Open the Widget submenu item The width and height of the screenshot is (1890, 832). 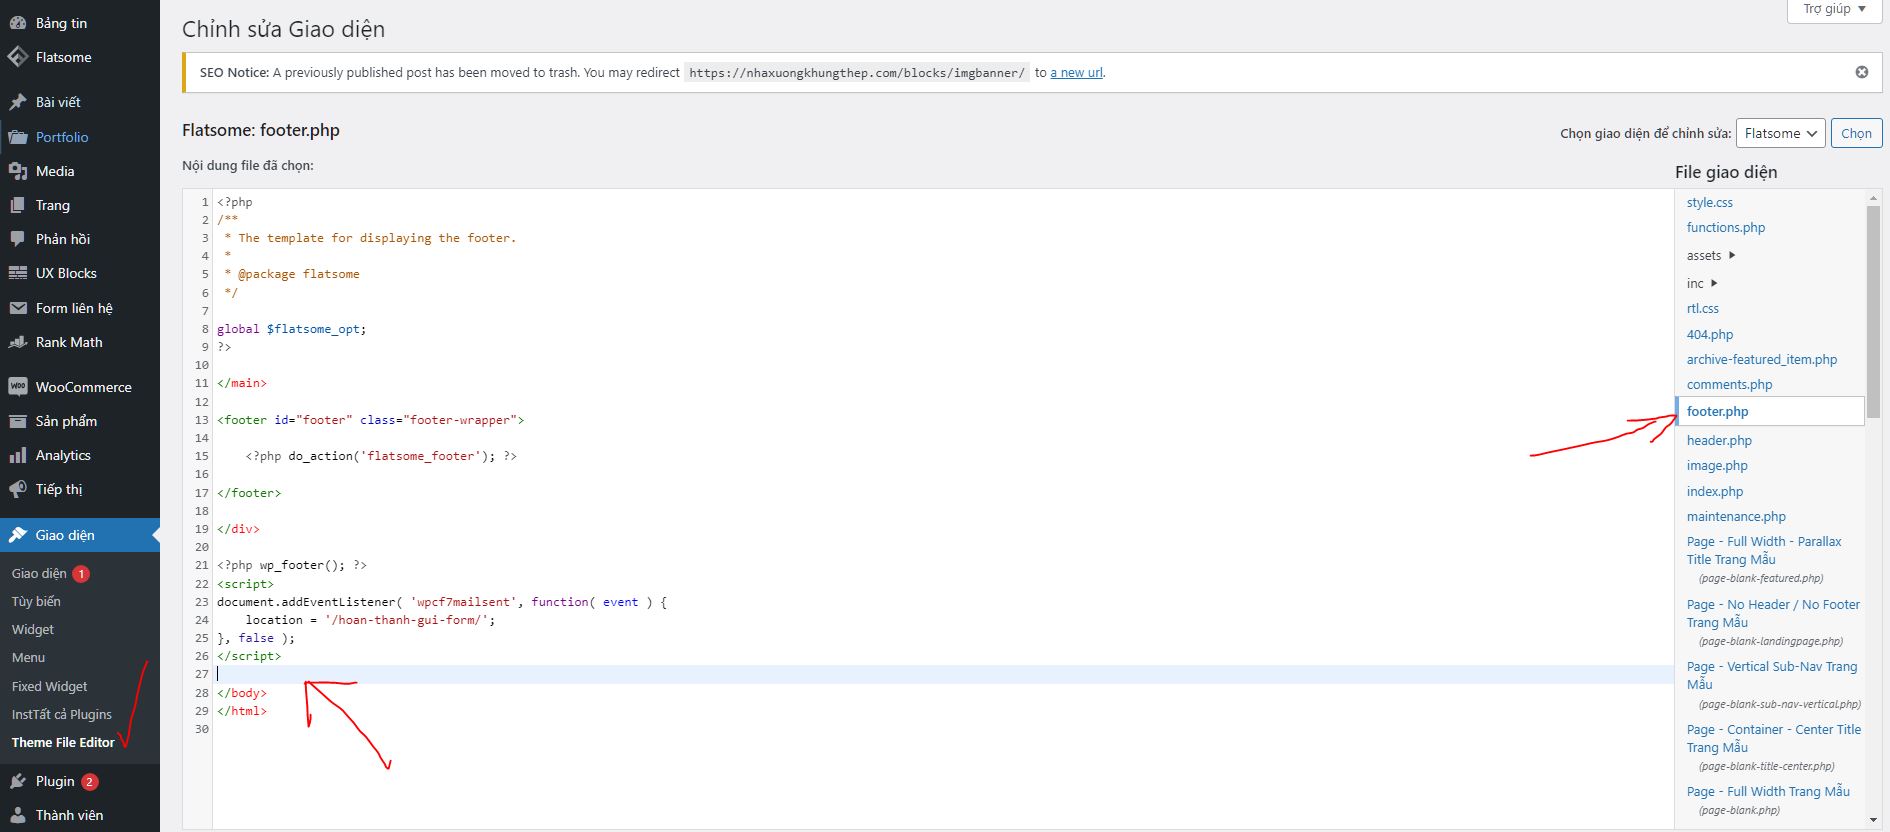point(33,629)
